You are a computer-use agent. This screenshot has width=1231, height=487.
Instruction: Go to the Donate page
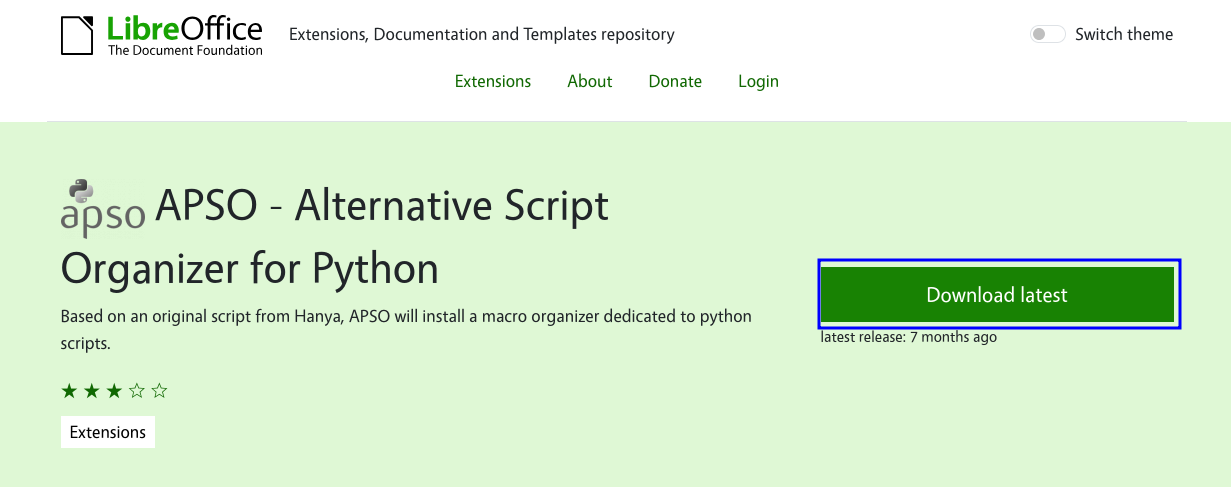pos(675,81)
